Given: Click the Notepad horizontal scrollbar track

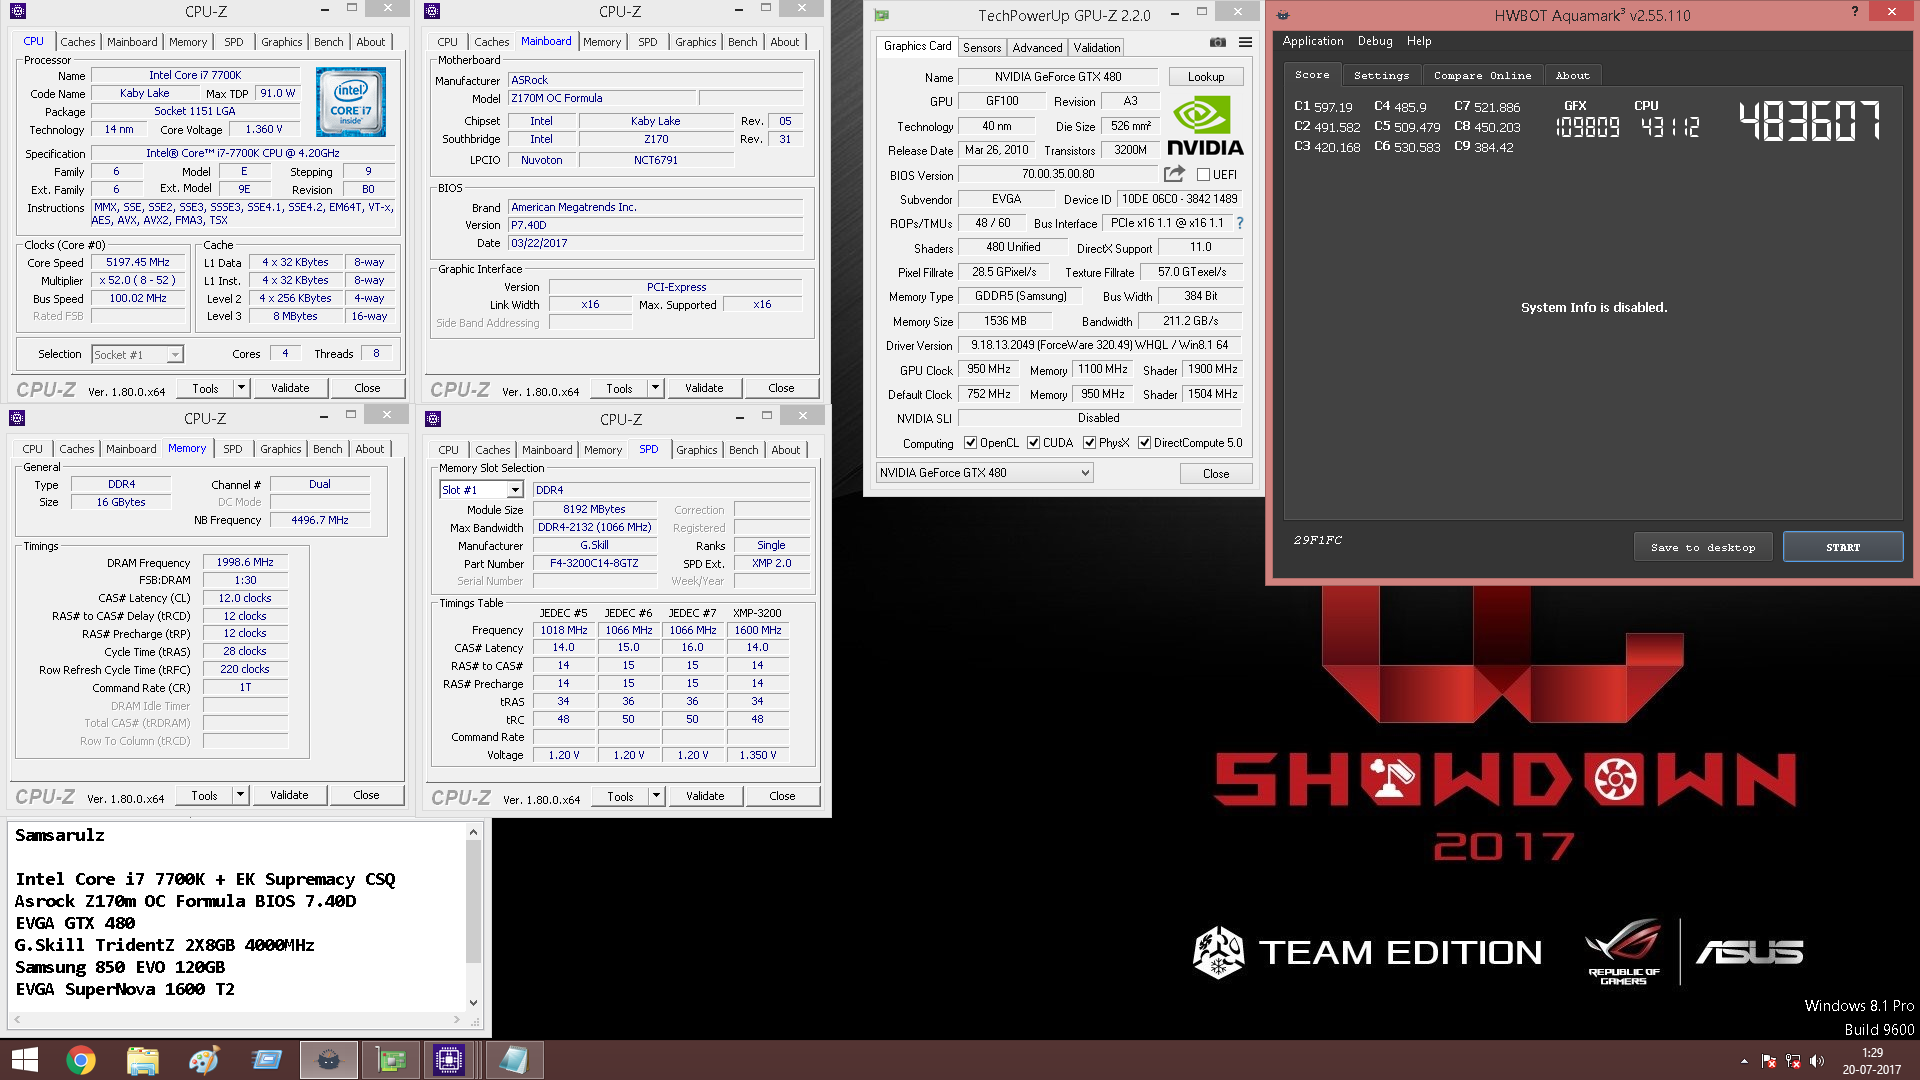Looking at the screenshot, I should [x=236, y=1019].
